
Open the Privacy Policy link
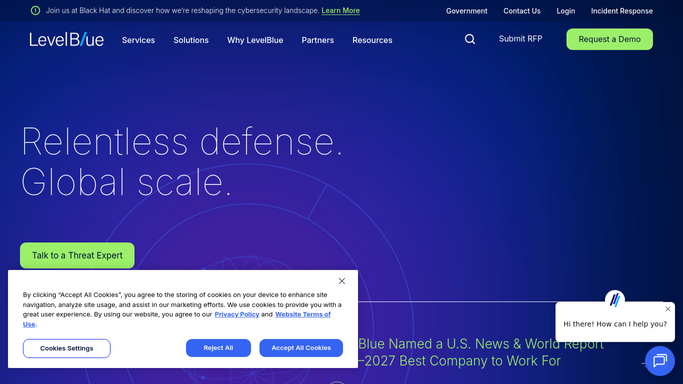pyautogui.click(x=237, y=314)
